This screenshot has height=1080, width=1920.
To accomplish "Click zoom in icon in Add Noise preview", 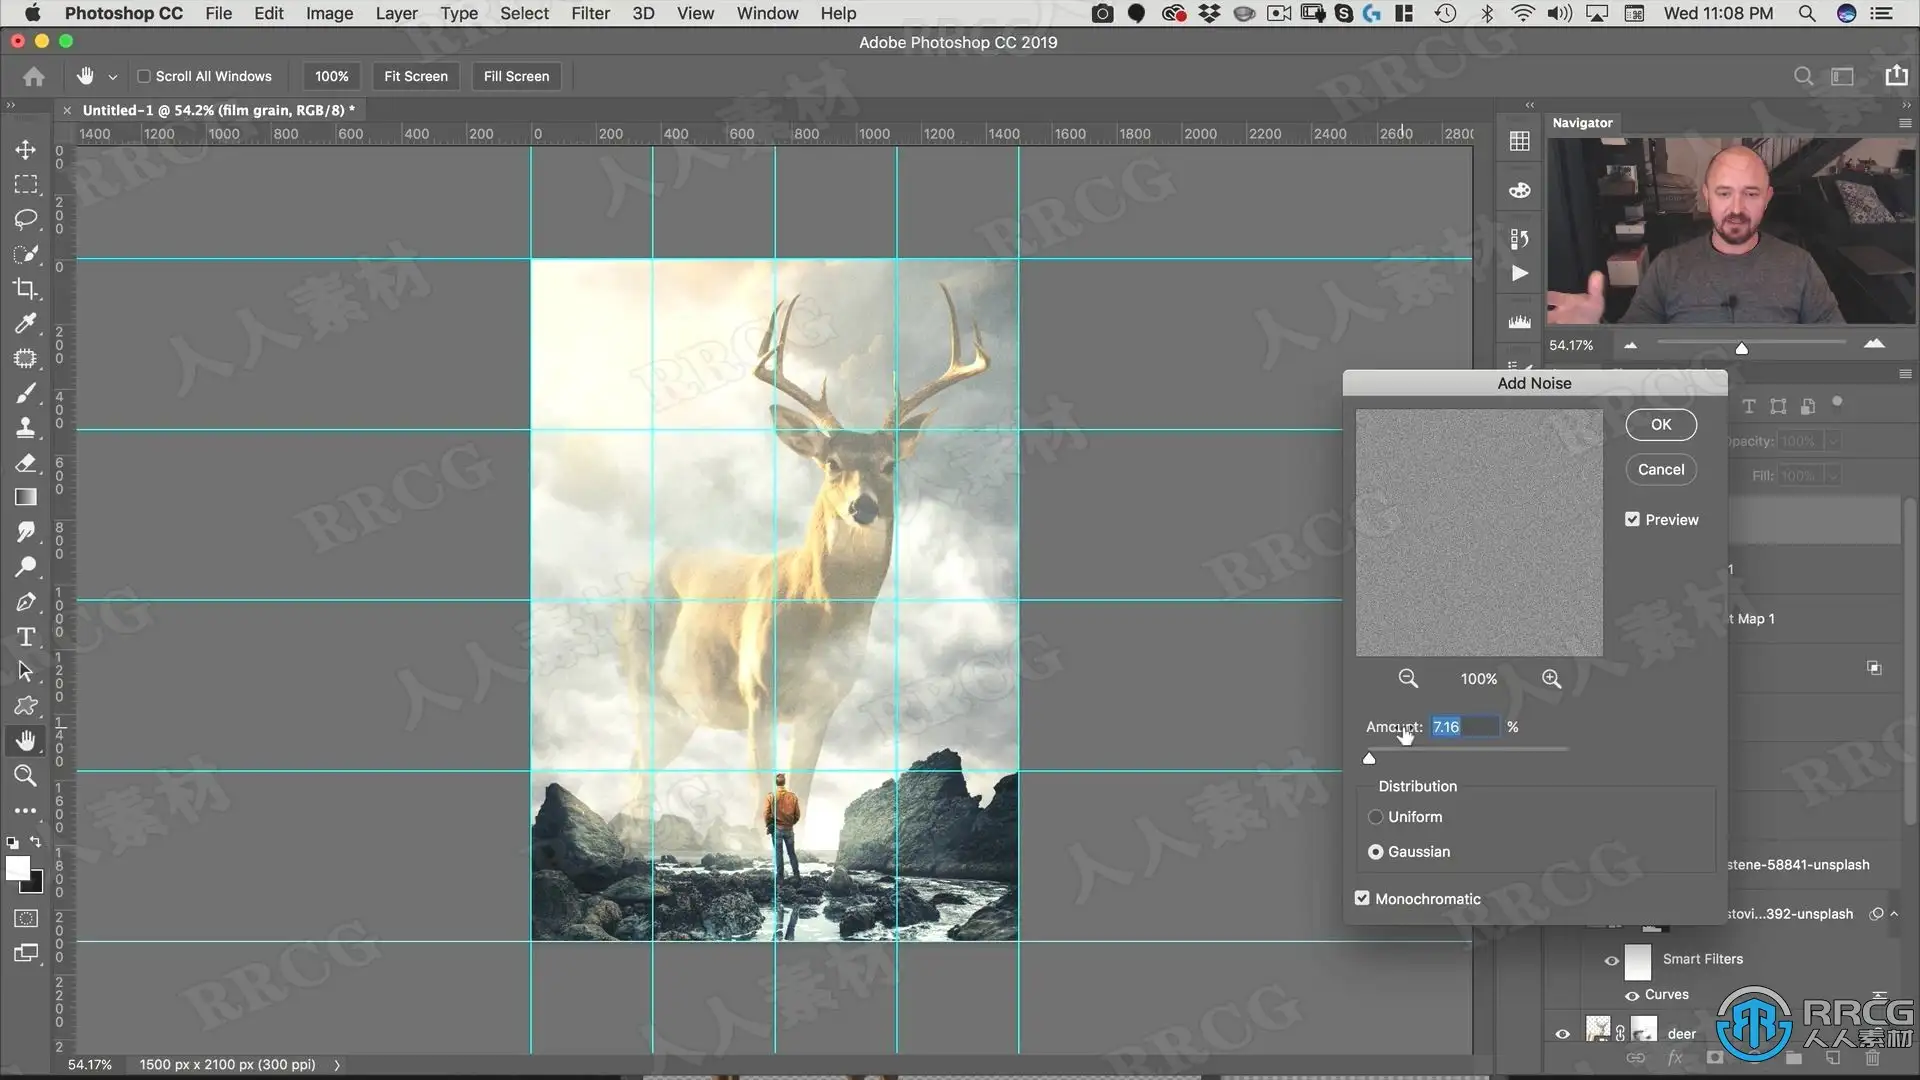I will [x=1551, y=679].
